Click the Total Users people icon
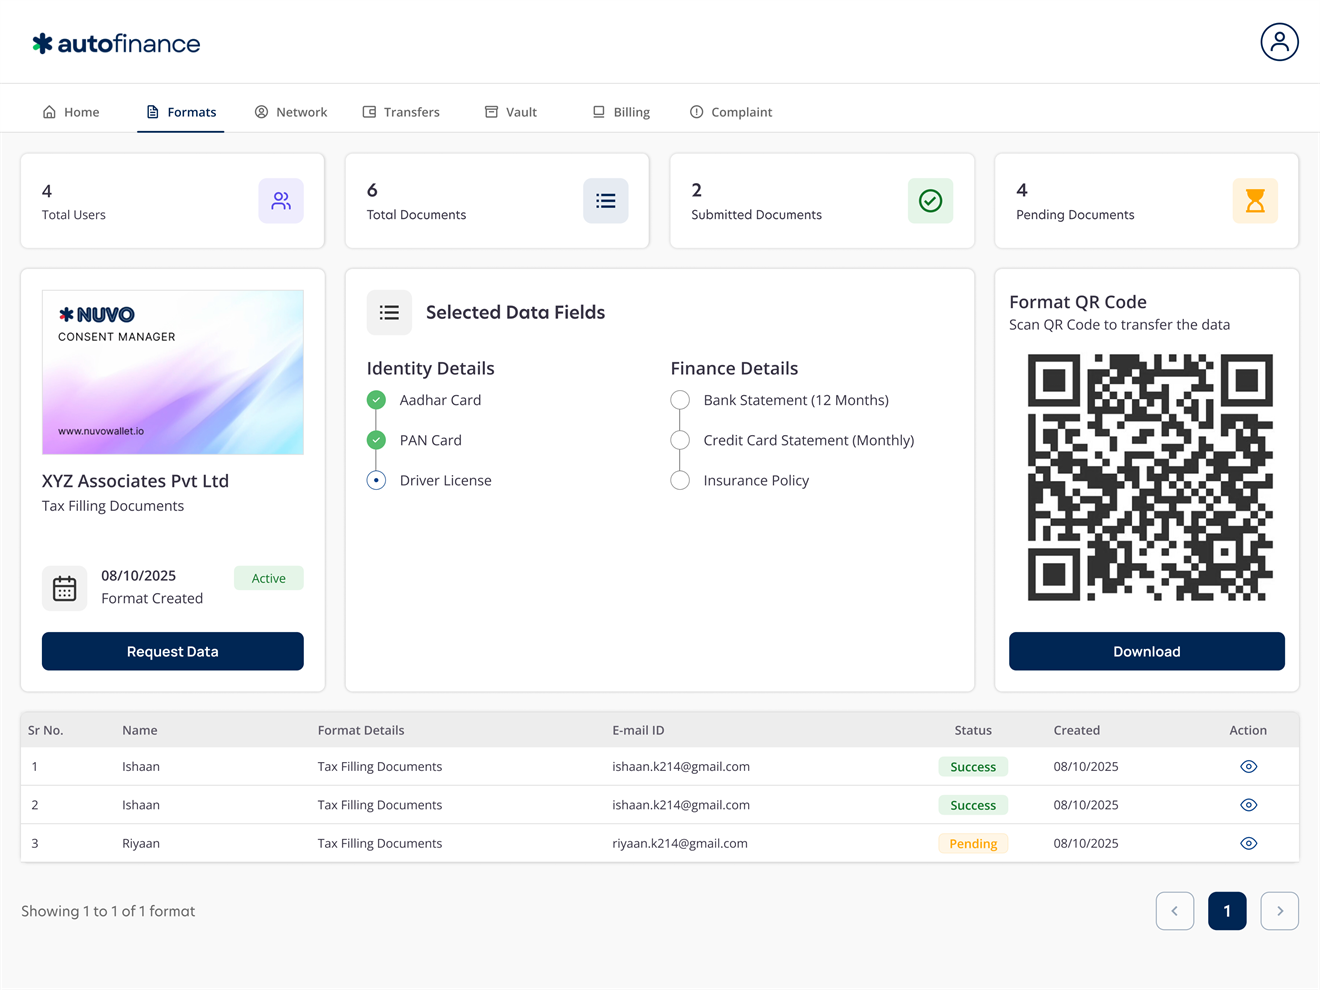 [x=281, y=201]
